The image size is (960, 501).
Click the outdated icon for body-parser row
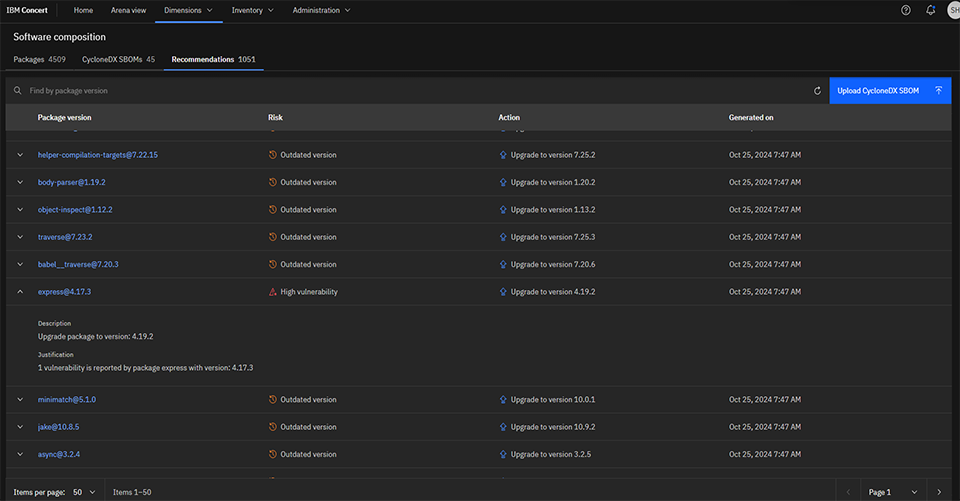point(272,183)
